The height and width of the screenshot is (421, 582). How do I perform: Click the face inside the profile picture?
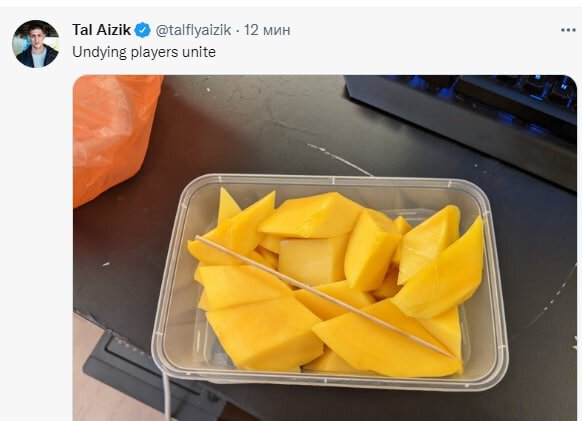pos(37,37)
